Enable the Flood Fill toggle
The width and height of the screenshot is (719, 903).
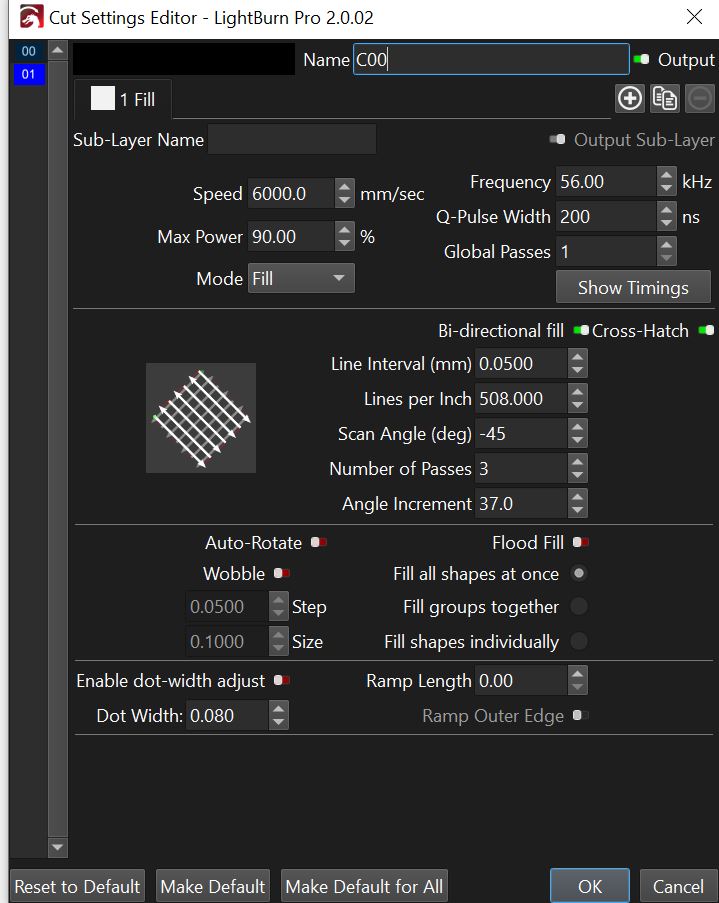pyautogui.click(x=581, y=542)
